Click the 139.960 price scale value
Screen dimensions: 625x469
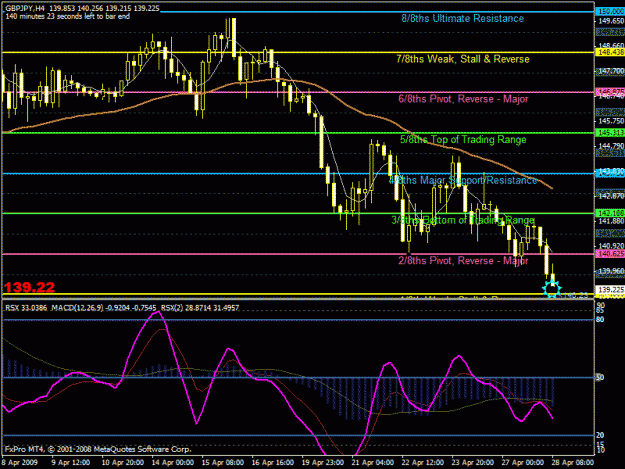[x=611, y=271]
